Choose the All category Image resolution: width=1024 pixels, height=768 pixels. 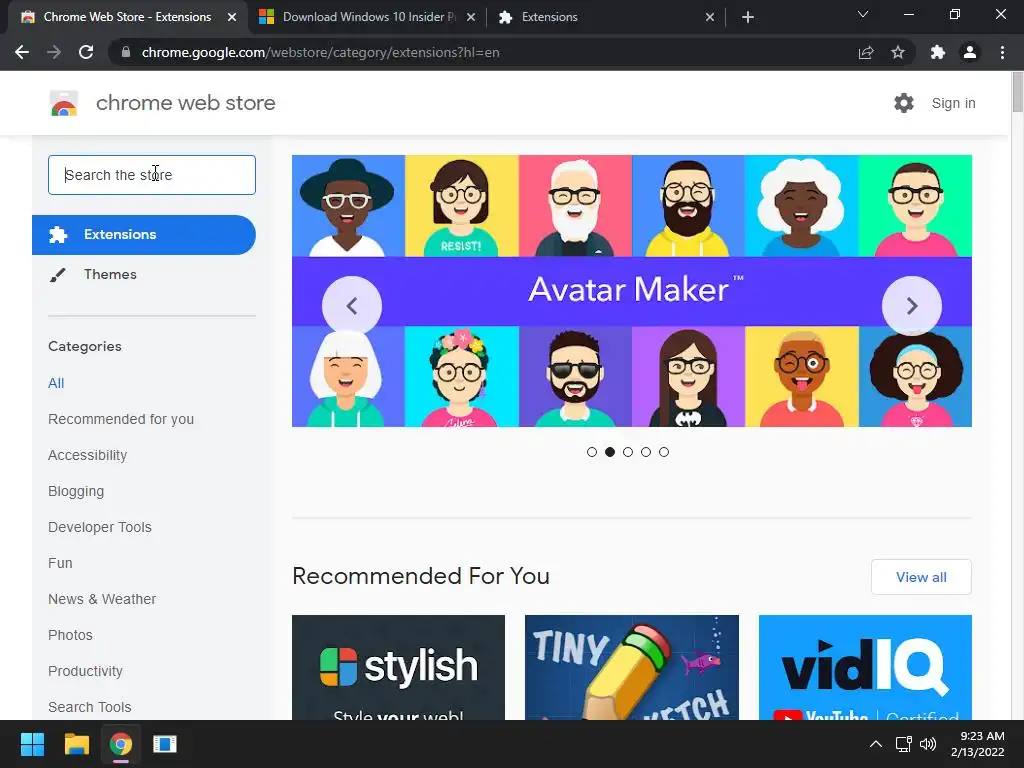(56, 383)
